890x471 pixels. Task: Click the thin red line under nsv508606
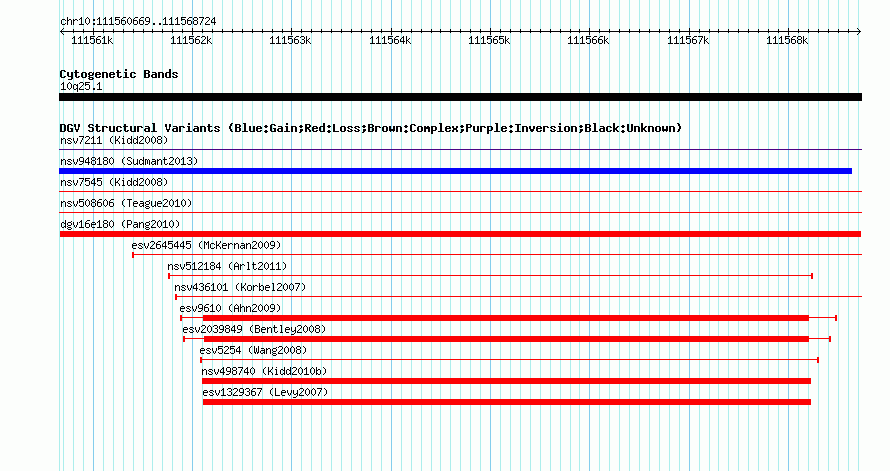(x=460, y=213)
